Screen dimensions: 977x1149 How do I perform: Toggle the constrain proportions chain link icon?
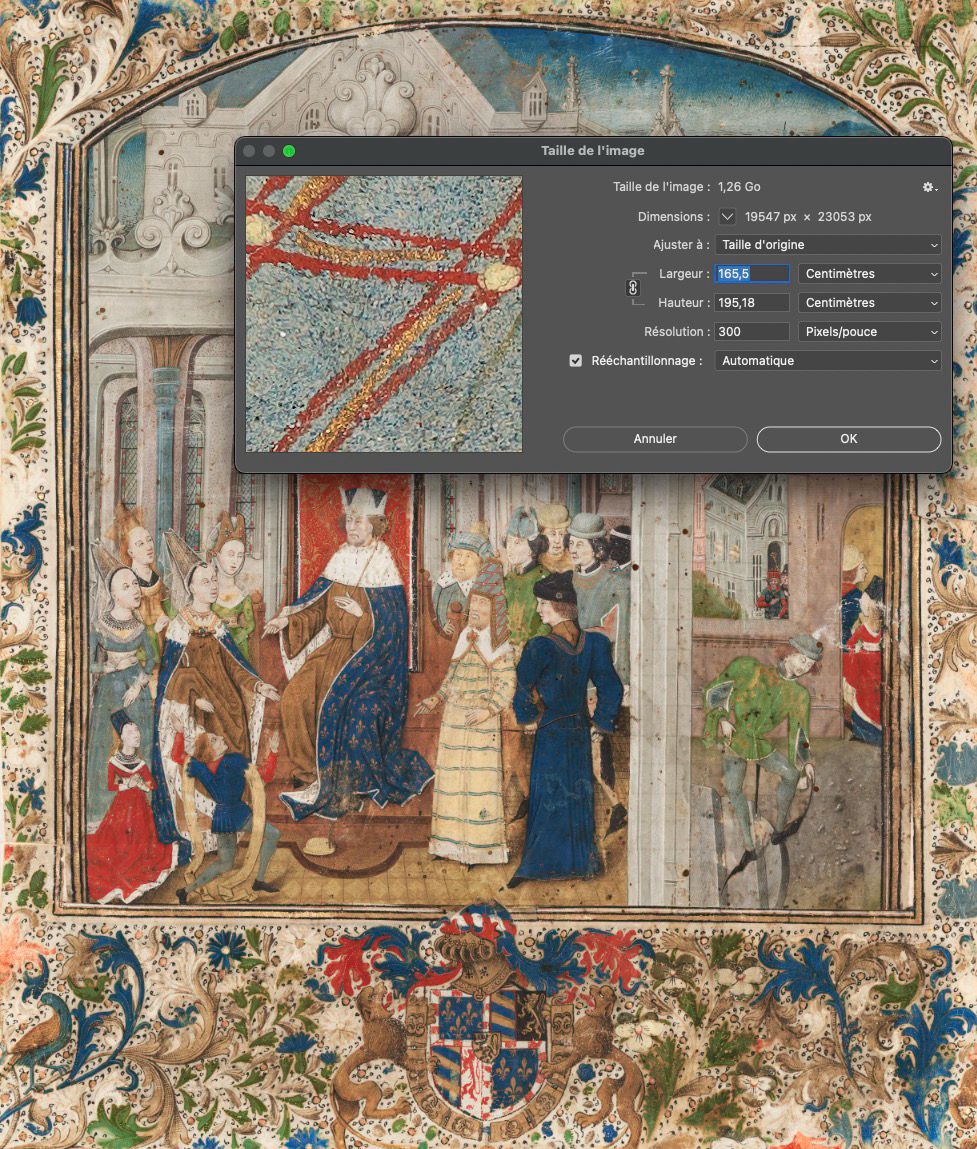click(x=632, y=288)
